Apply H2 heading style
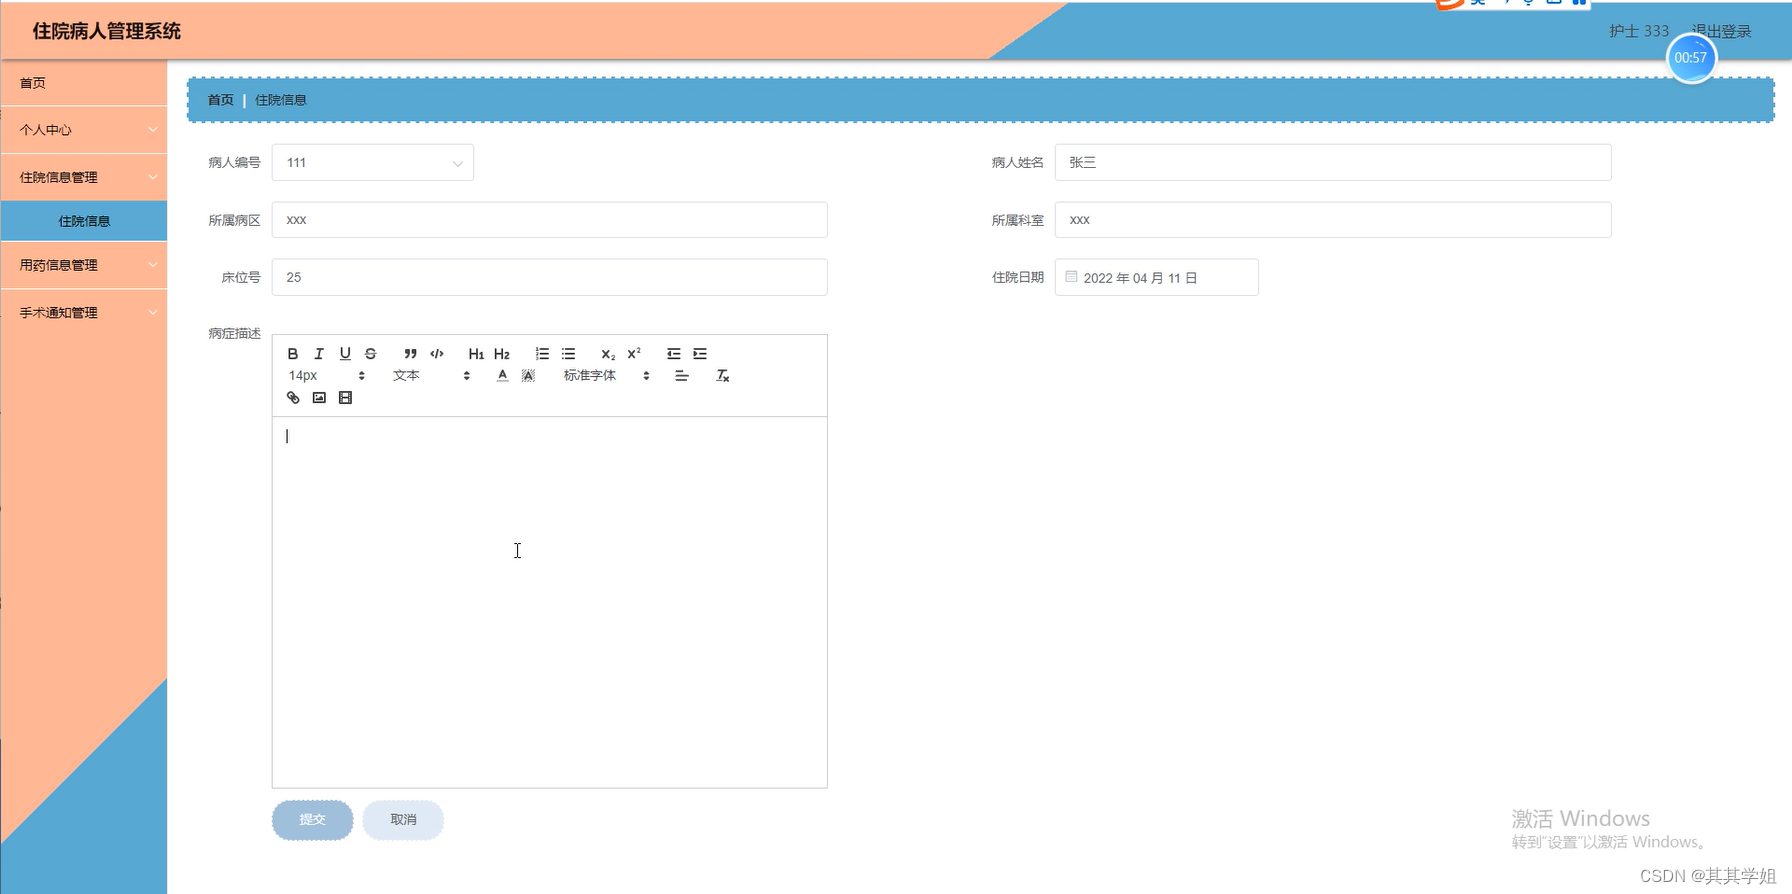This screenshot has width=1792, height=894. (x=502, y=354)
